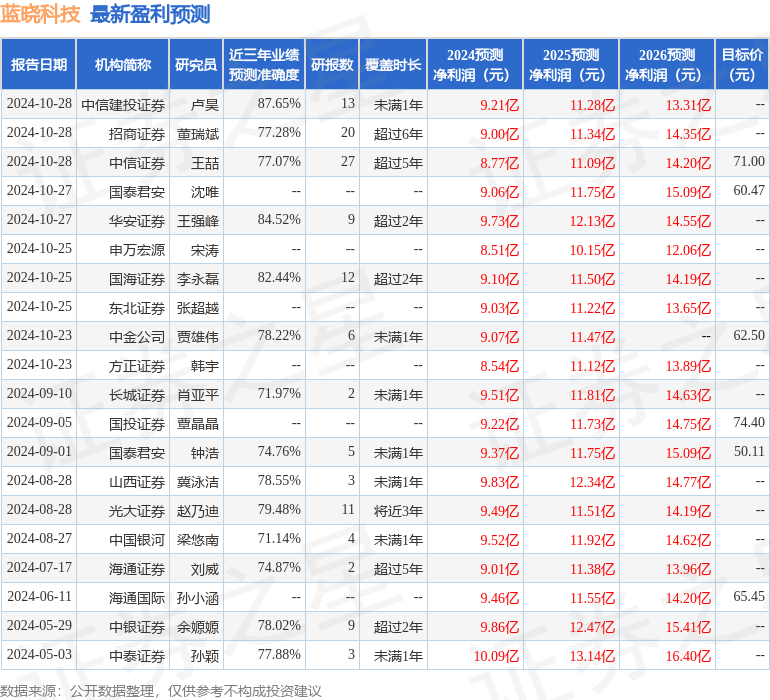Click researcher name 李永磊
Screen dimensions: 770x700
[x=198, y=279]
